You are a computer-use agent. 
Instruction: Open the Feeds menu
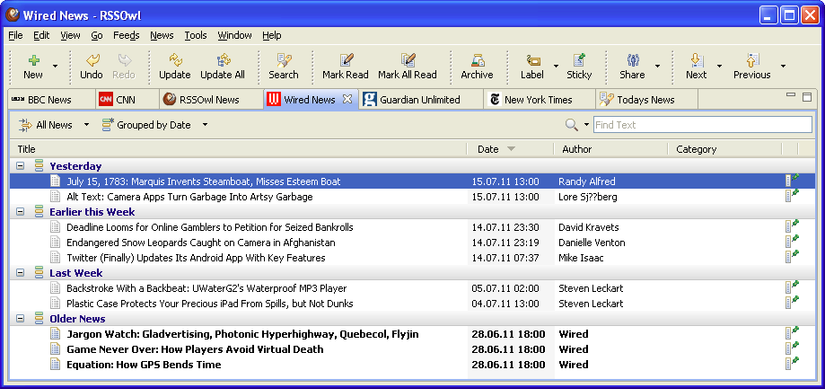[x=126, y=36]
